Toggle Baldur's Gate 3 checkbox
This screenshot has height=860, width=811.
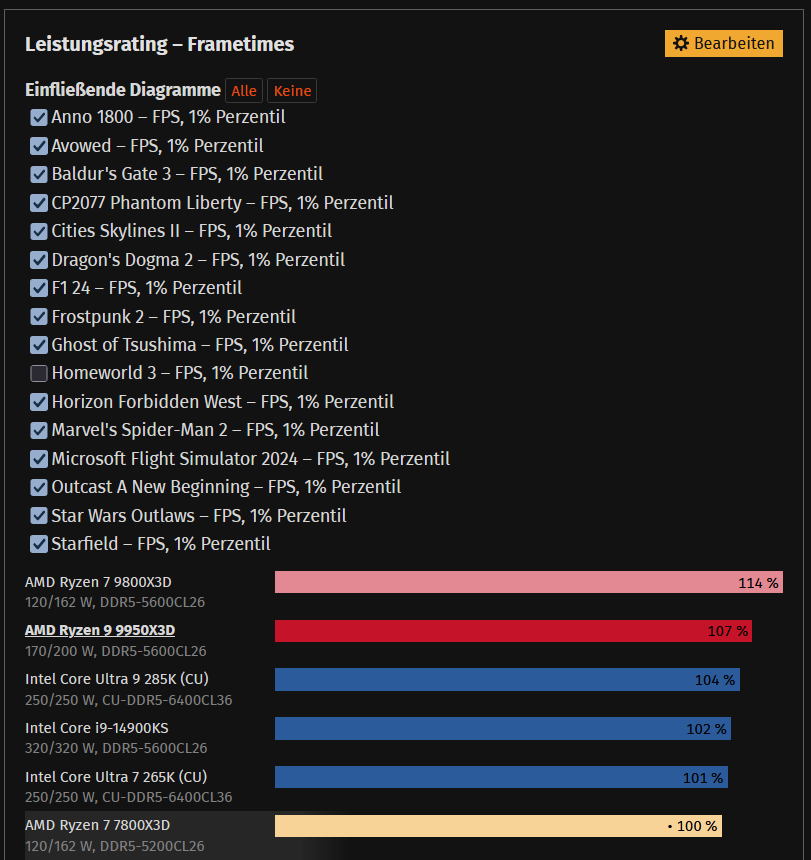pos(39,174)
